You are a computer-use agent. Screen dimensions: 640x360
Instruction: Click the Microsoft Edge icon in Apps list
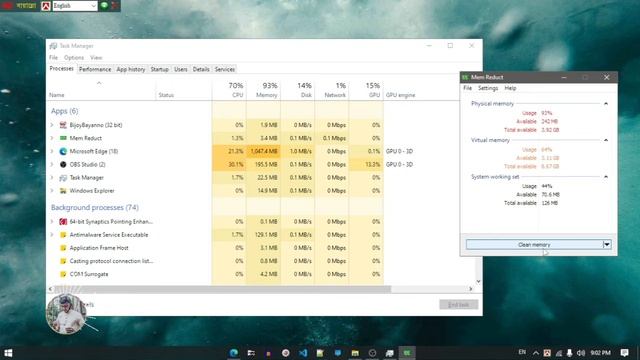tap(63, 151)
